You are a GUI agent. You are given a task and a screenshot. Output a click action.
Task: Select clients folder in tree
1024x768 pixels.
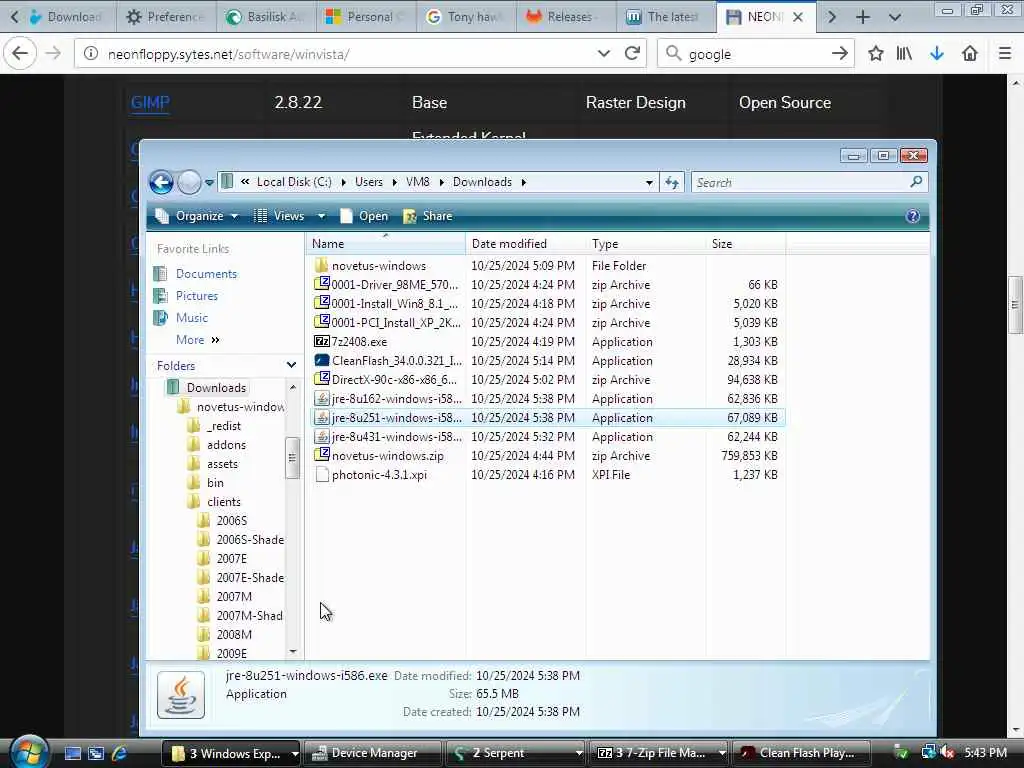[223, 502]
